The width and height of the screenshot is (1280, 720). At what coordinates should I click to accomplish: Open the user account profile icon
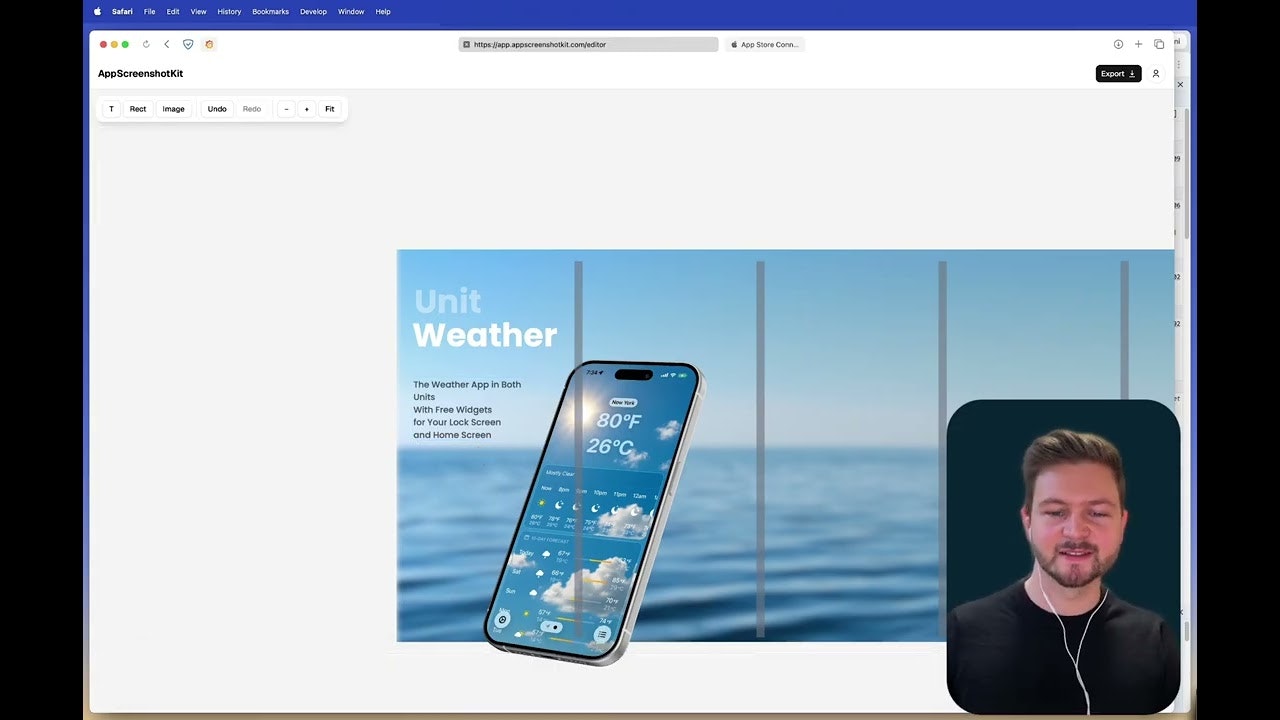[x=1156, y=73]
